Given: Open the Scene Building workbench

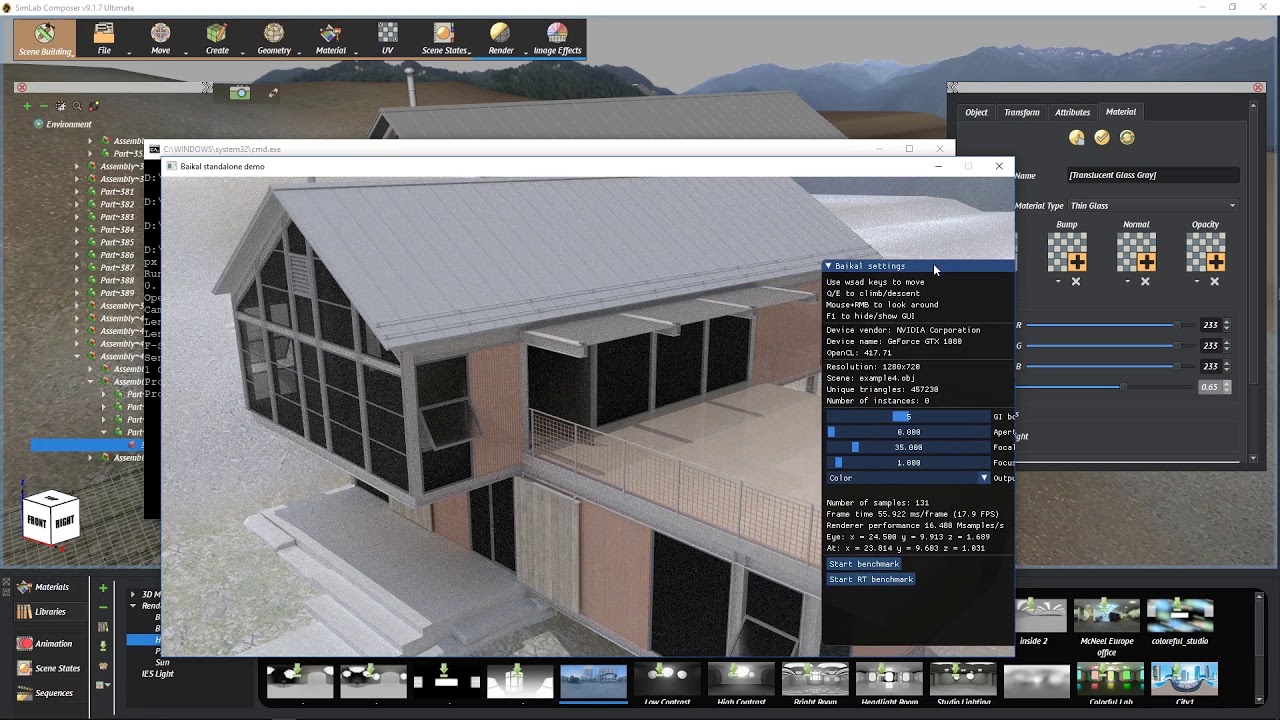Looking at the screenshot, I should [45, 40].
